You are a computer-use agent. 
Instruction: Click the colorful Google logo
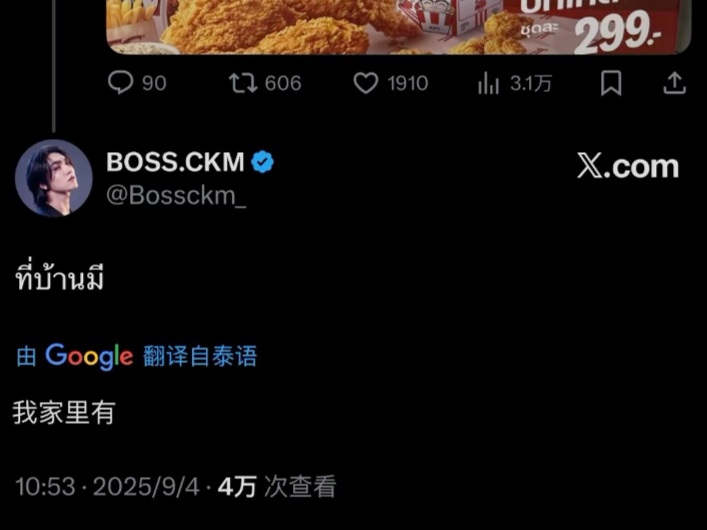(x=89, y=356)
